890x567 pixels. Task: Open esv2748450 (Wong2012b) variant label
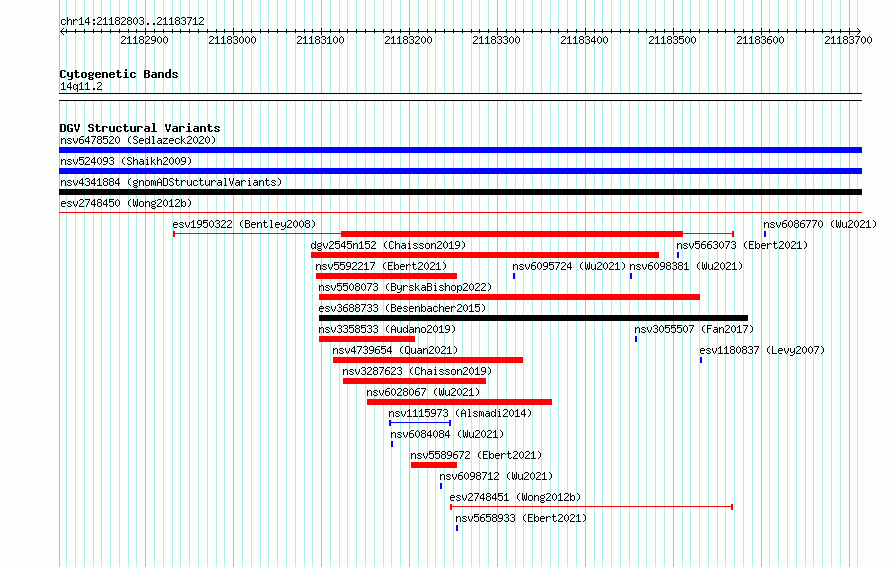click(126, 203)
